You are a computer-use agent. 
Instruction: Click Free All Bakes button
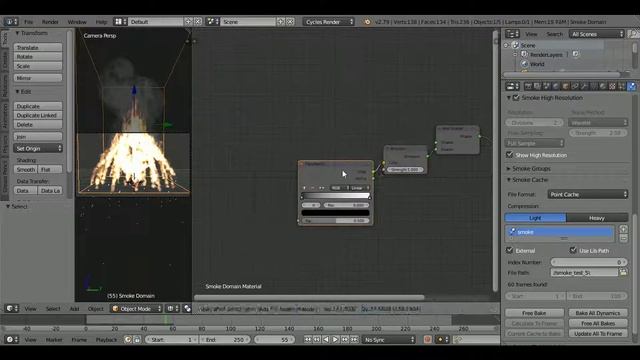coord(598,323)
